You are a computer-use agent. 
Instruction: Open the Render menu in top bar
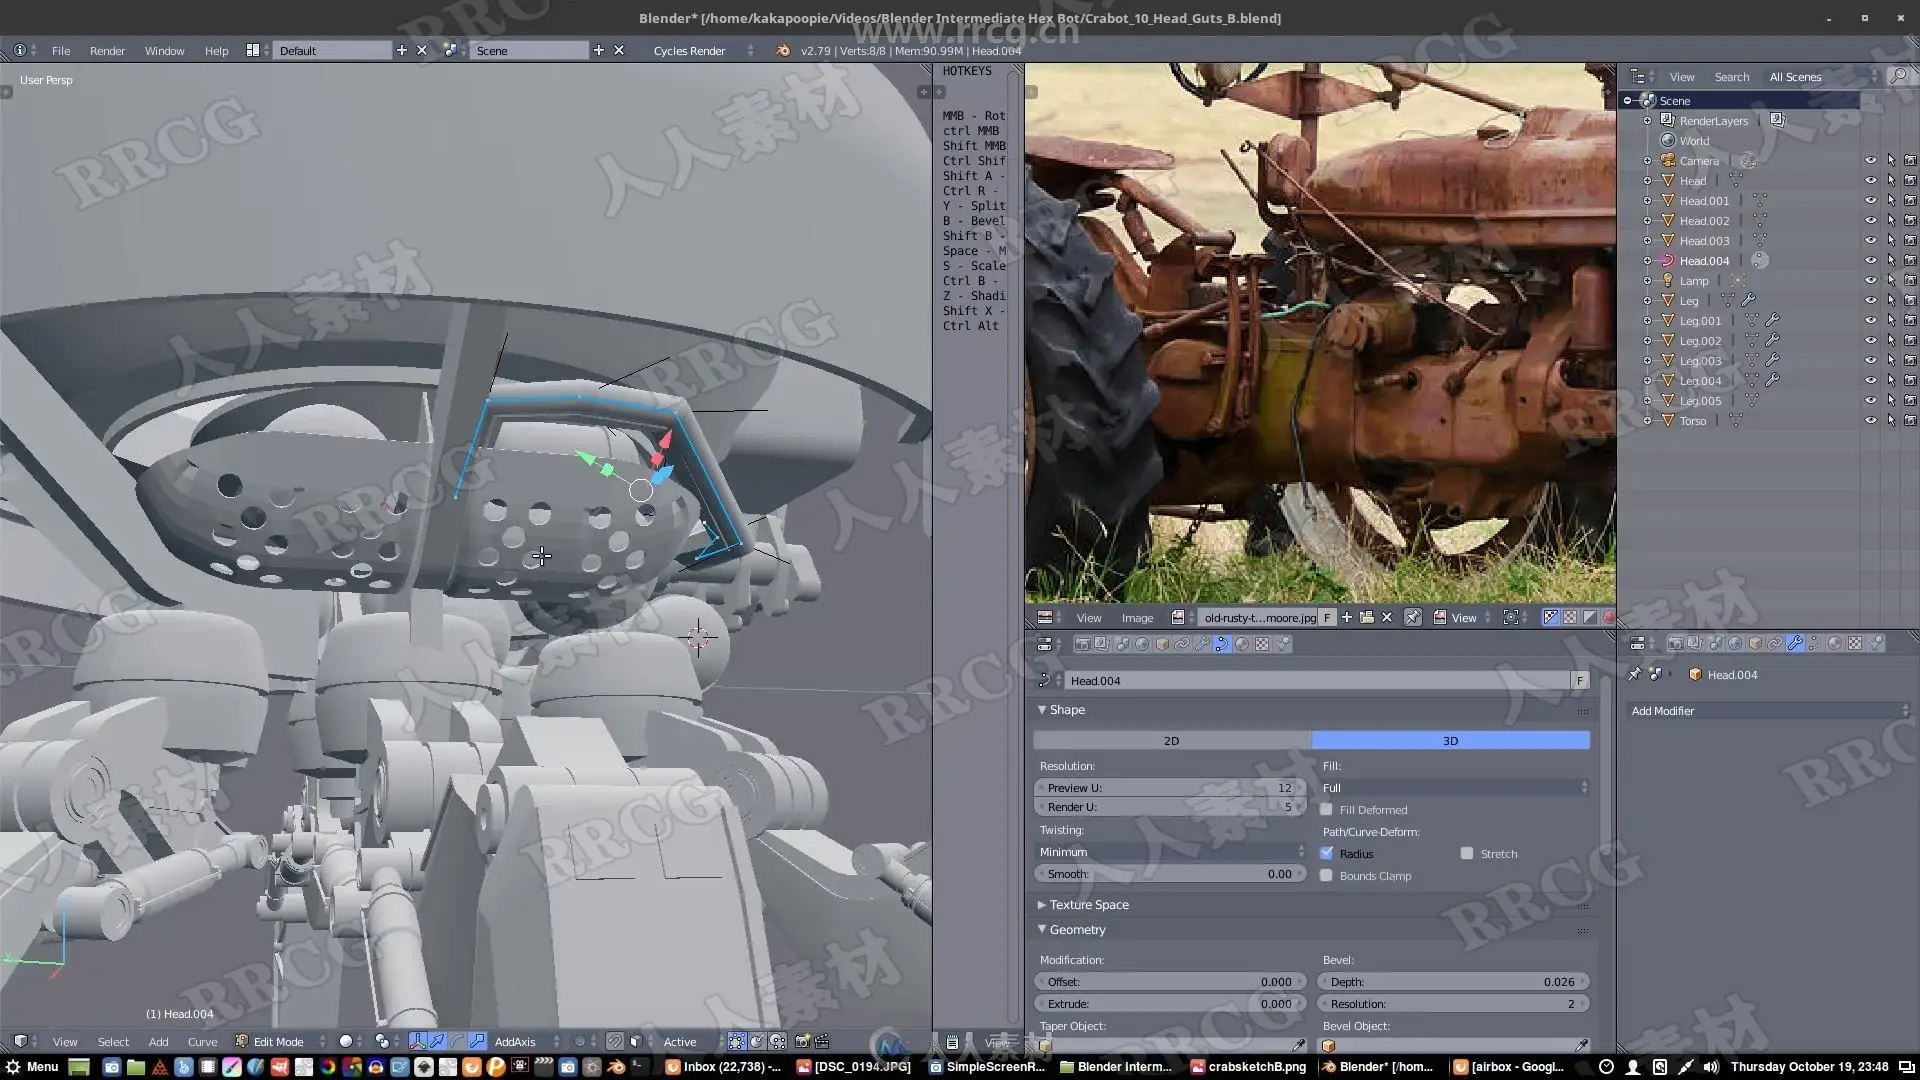click(107, 51)
